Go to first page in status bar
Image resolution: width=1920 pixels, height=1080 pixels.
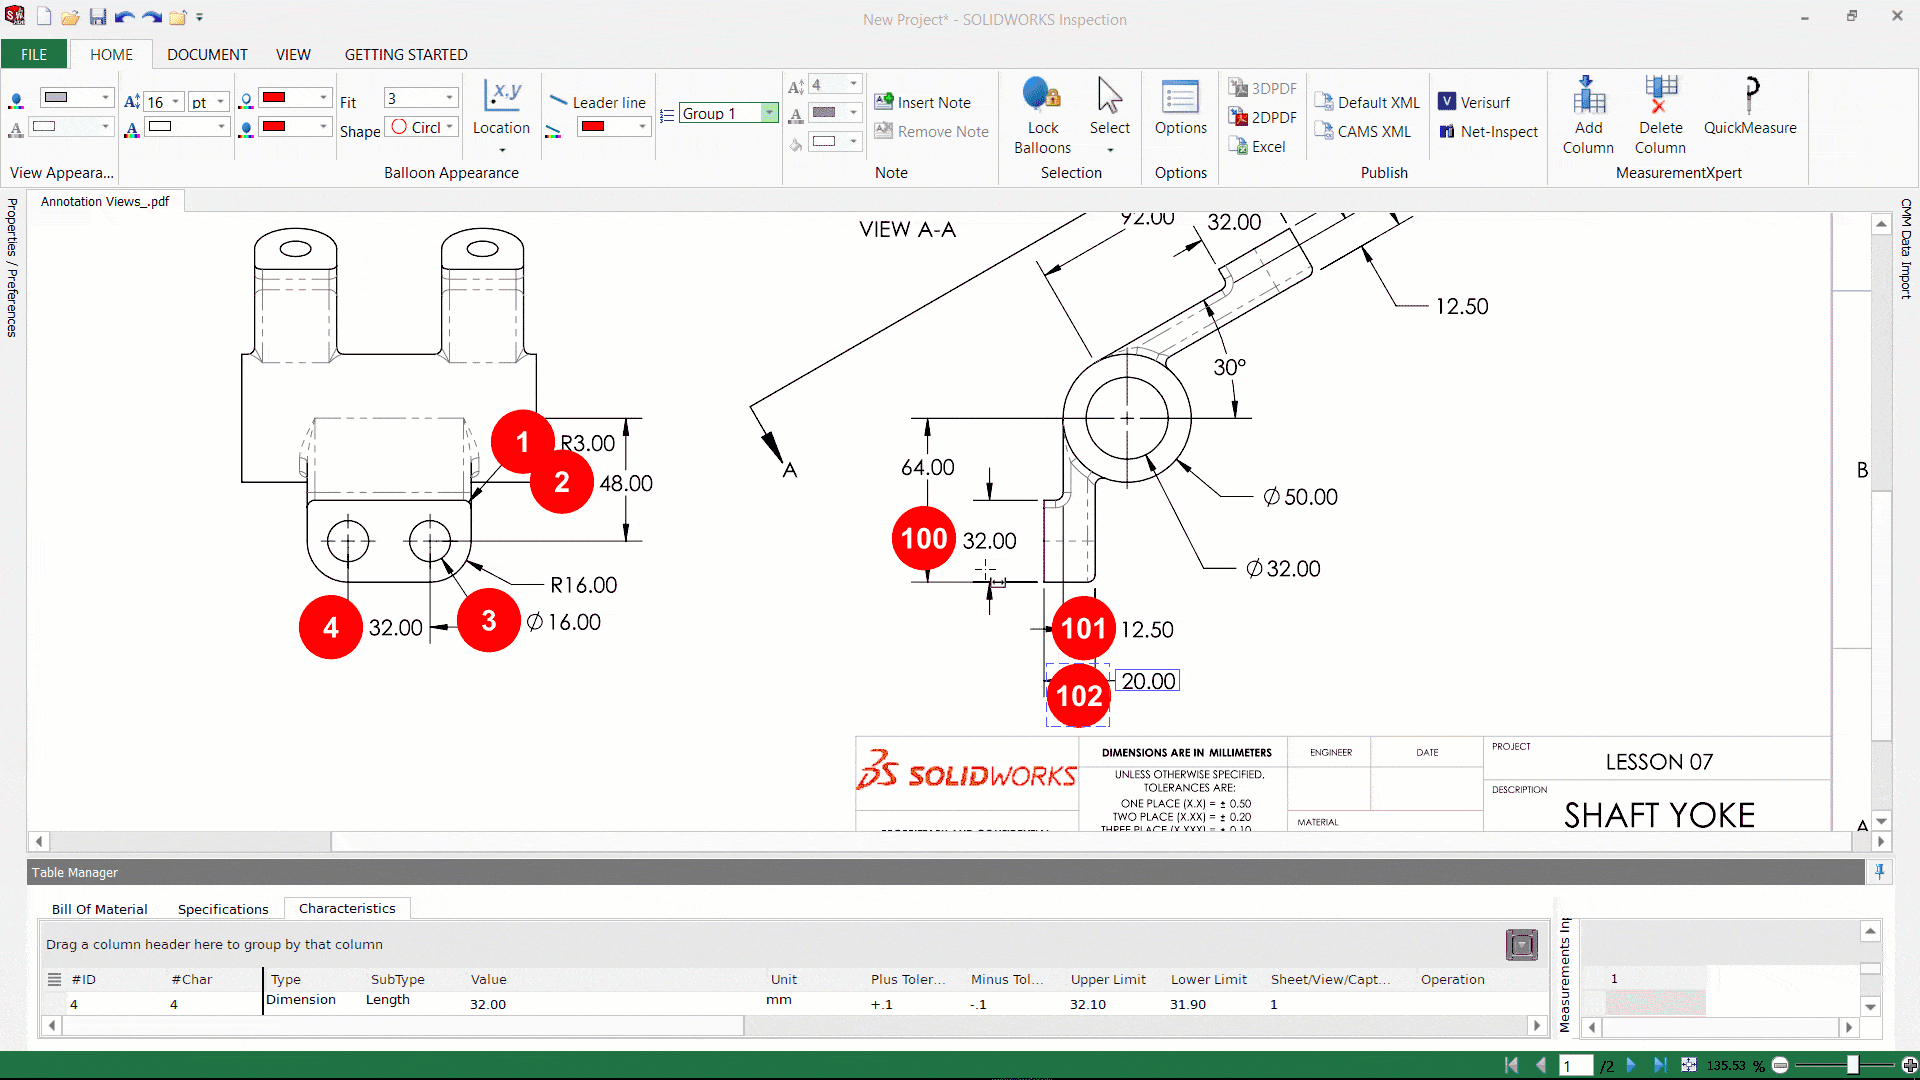[1511, 1065]
